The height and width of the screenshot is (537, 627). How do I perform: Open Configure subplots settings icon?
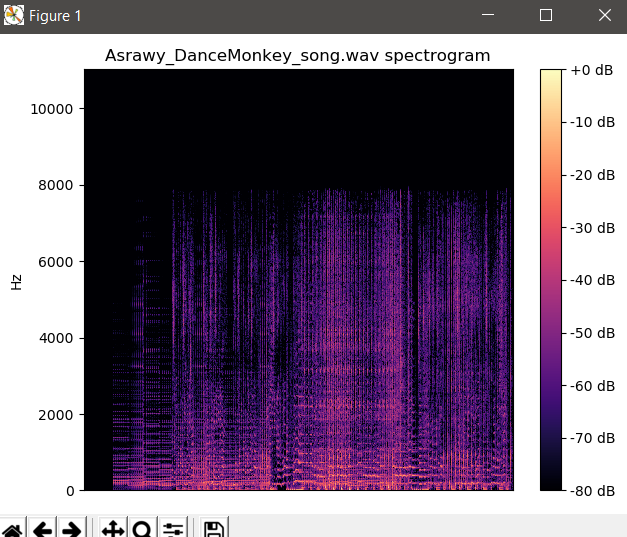173,529
